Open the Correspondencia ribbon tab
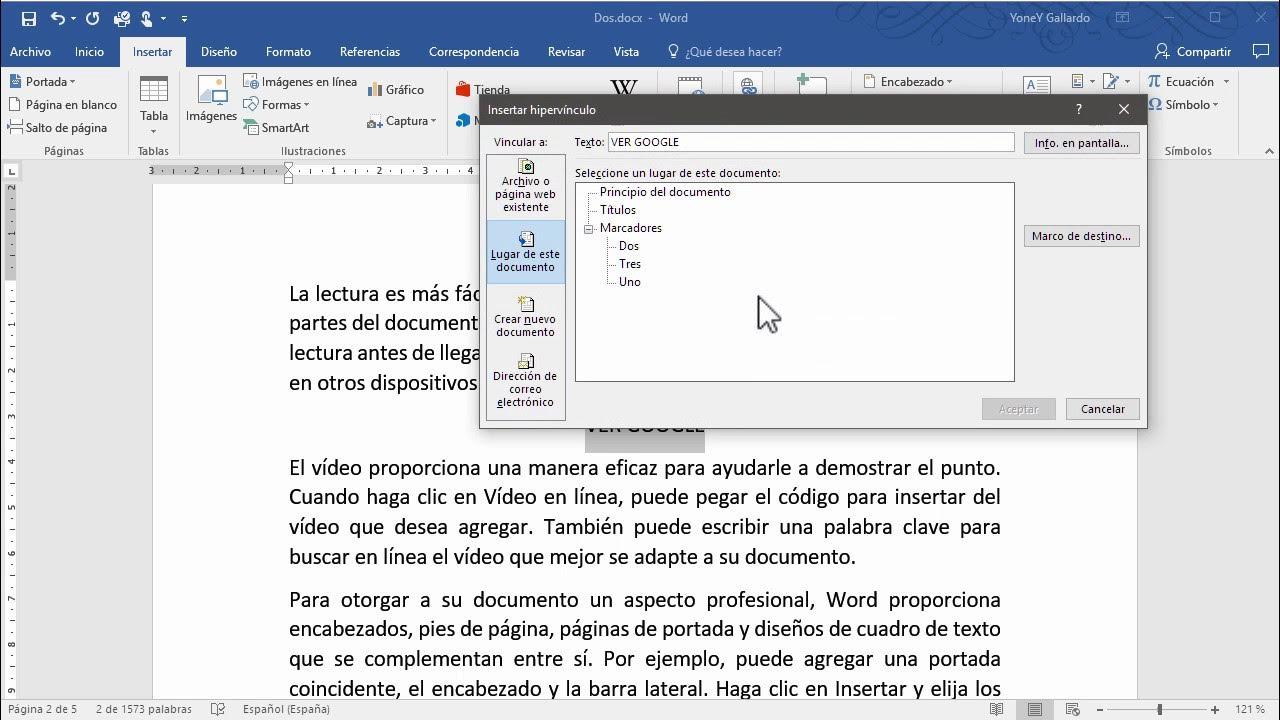The height and width of the screenshot is (720, 1280). point(473,51)
